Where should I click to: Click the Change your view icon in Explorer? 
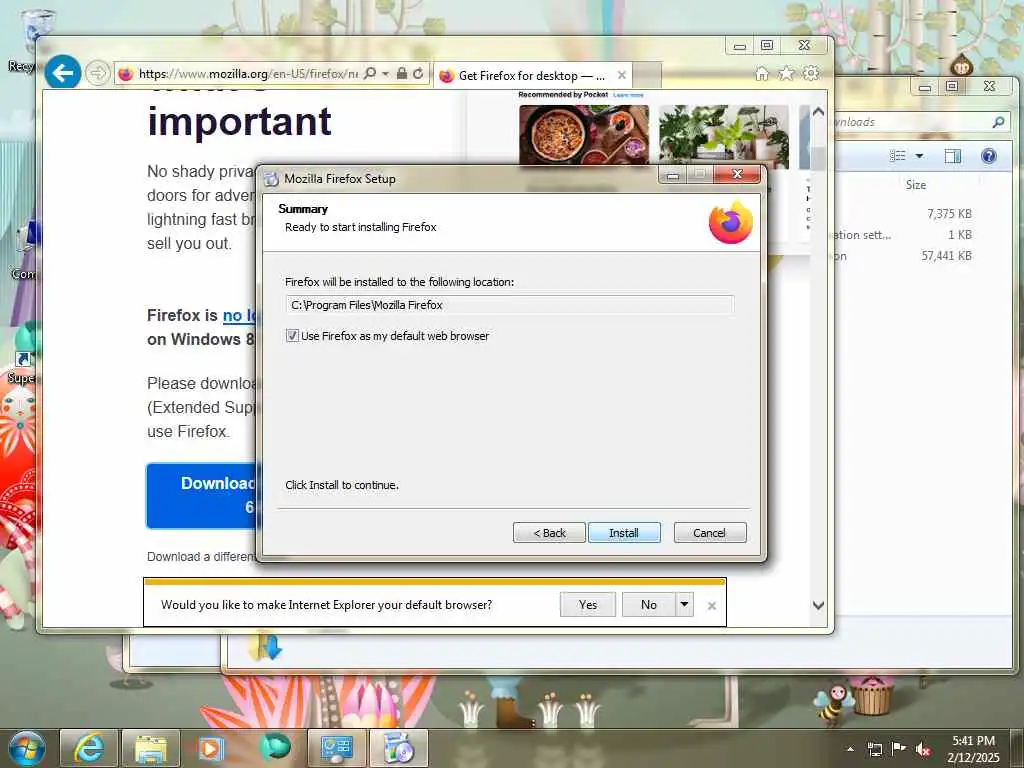click(898, 155)
